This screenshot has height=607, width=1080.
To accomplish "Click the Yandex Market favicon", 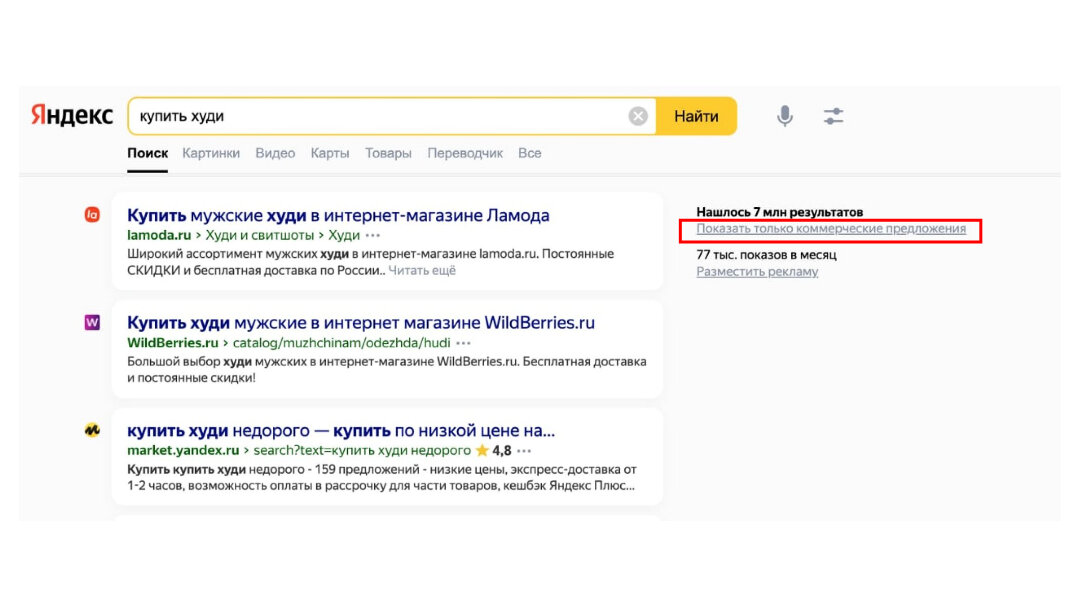I will (x=92, y=431).
